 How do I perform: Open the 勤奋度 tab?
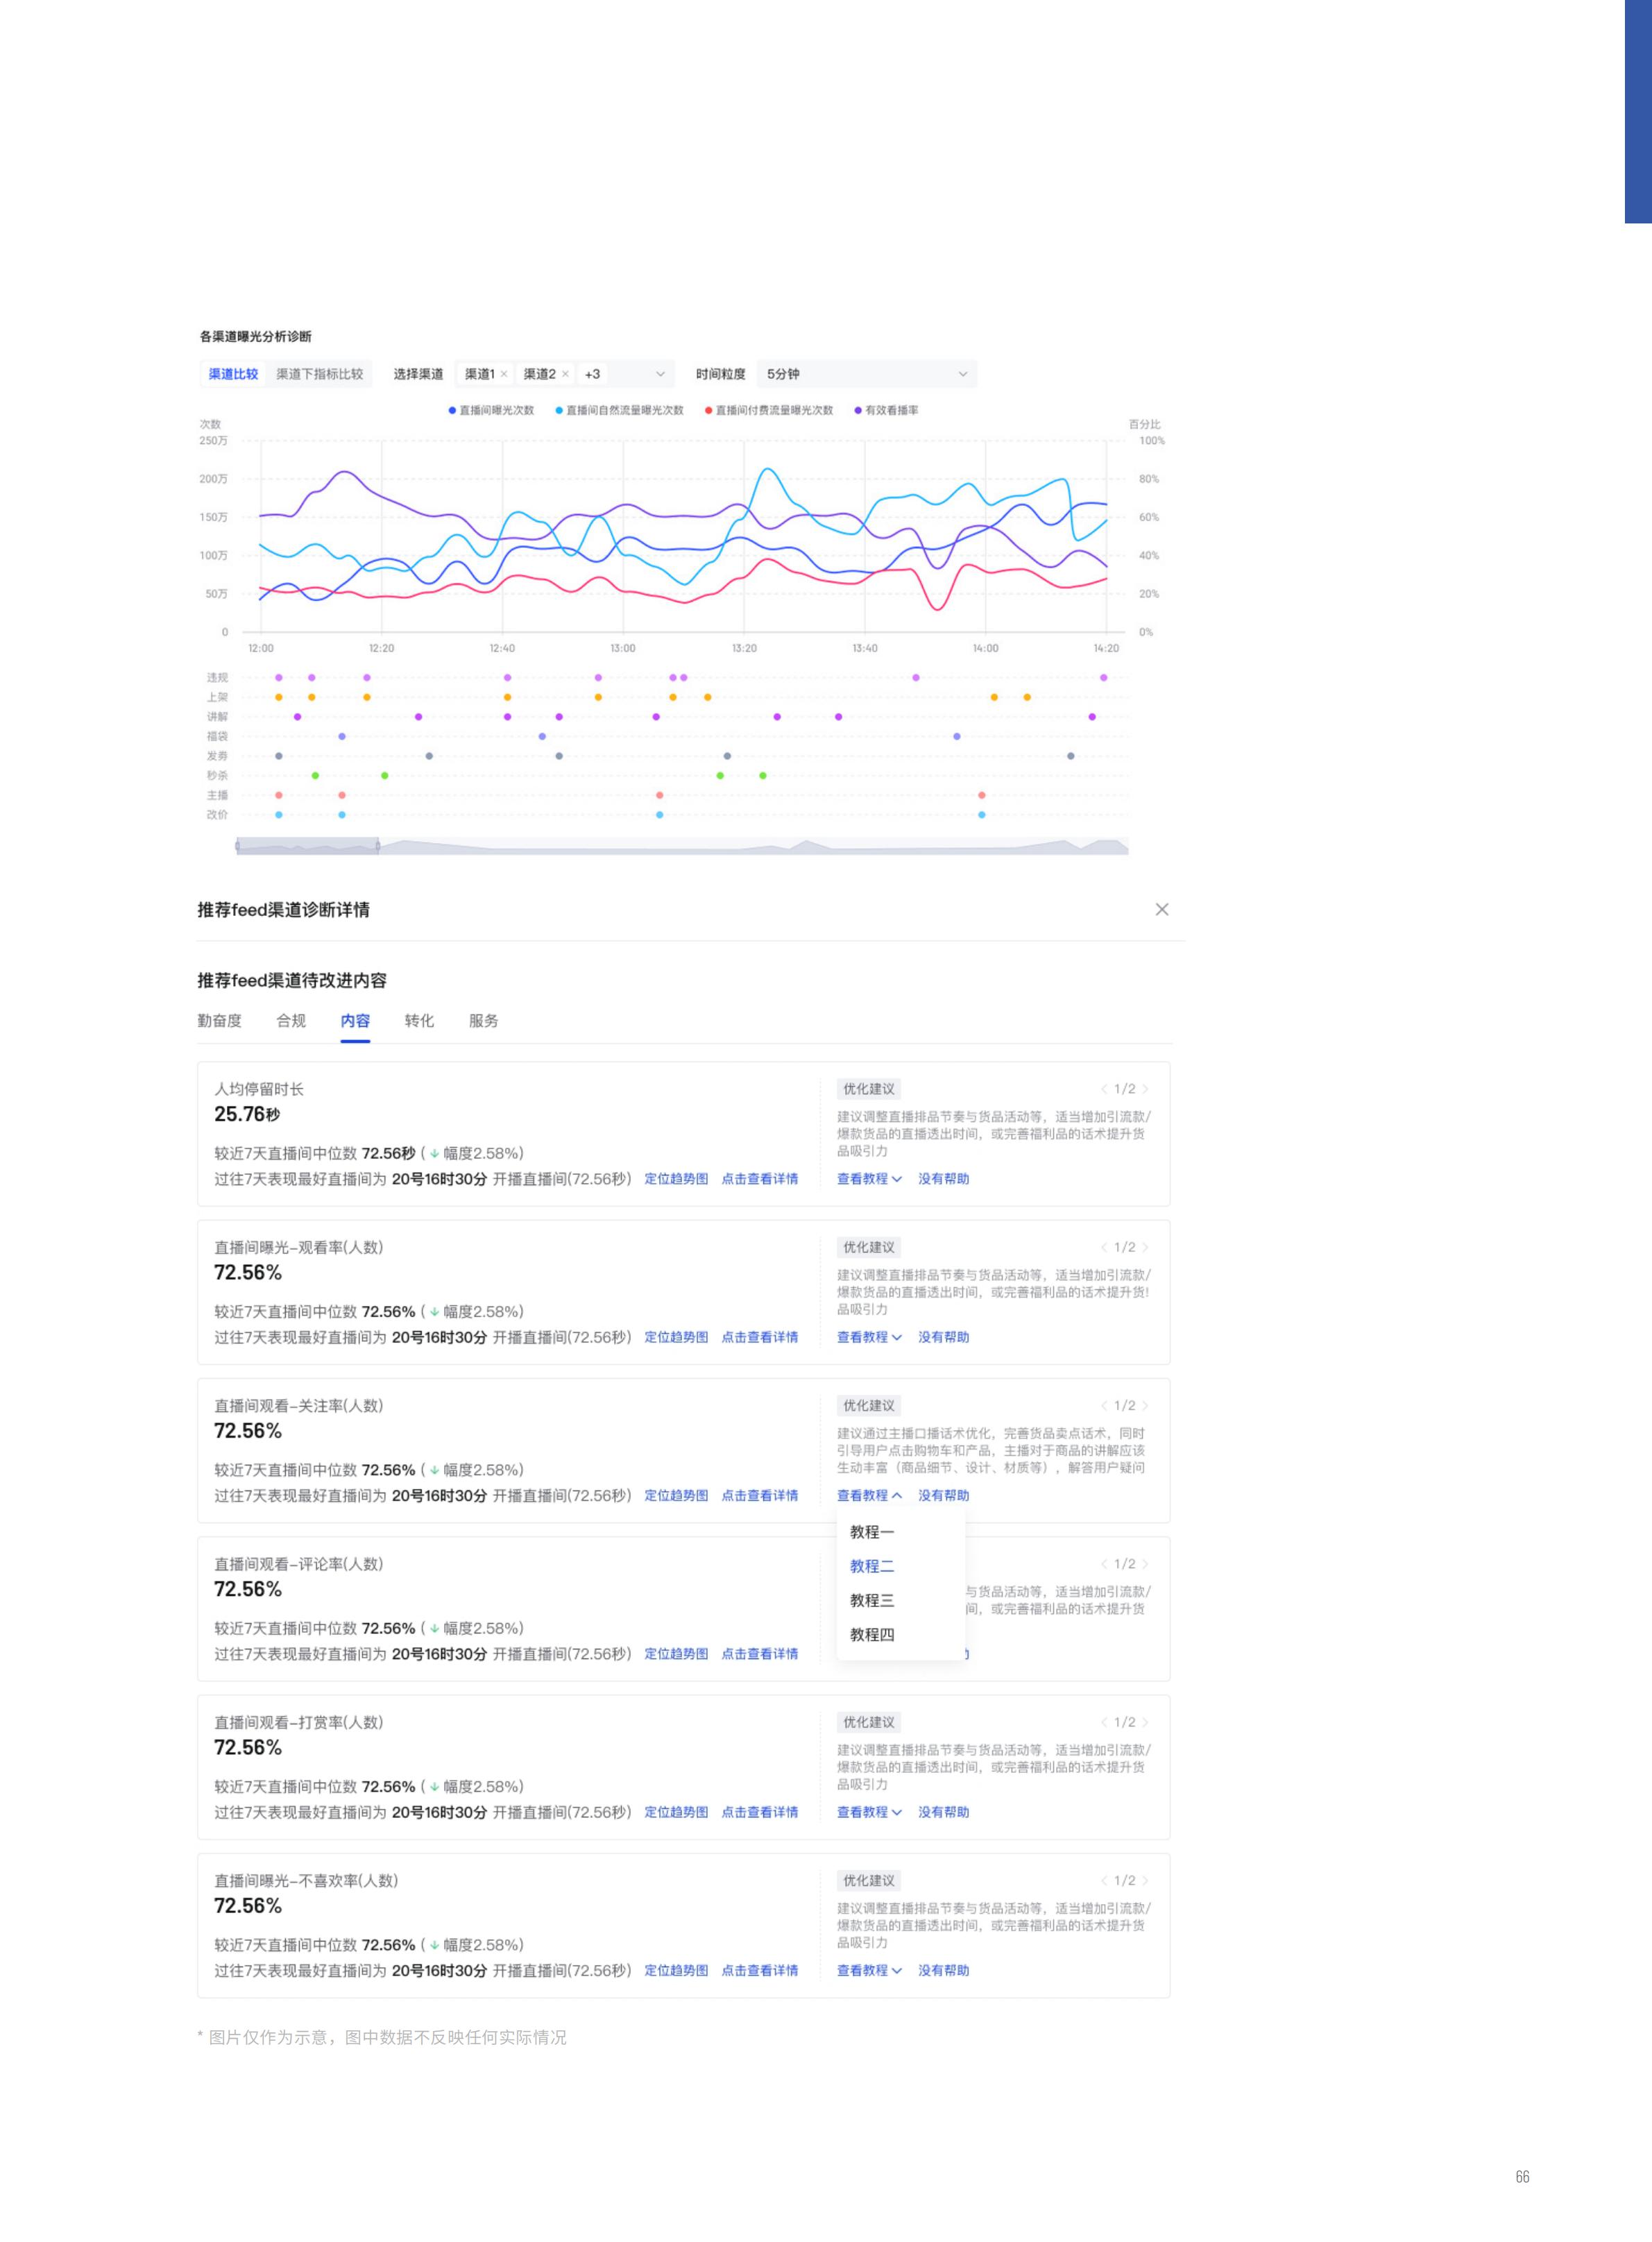219,1020
